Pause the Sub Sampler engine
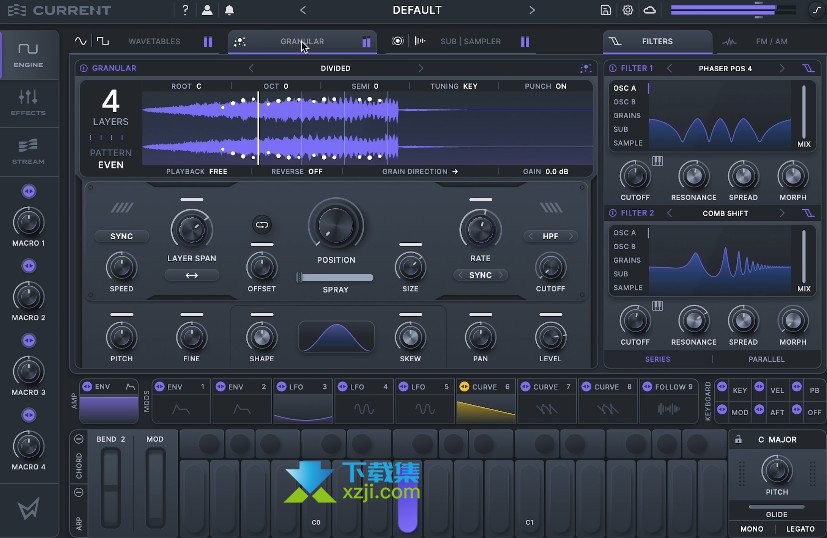Image resolution: width=827 pixels, height=538 pixels. coord(525,42)
